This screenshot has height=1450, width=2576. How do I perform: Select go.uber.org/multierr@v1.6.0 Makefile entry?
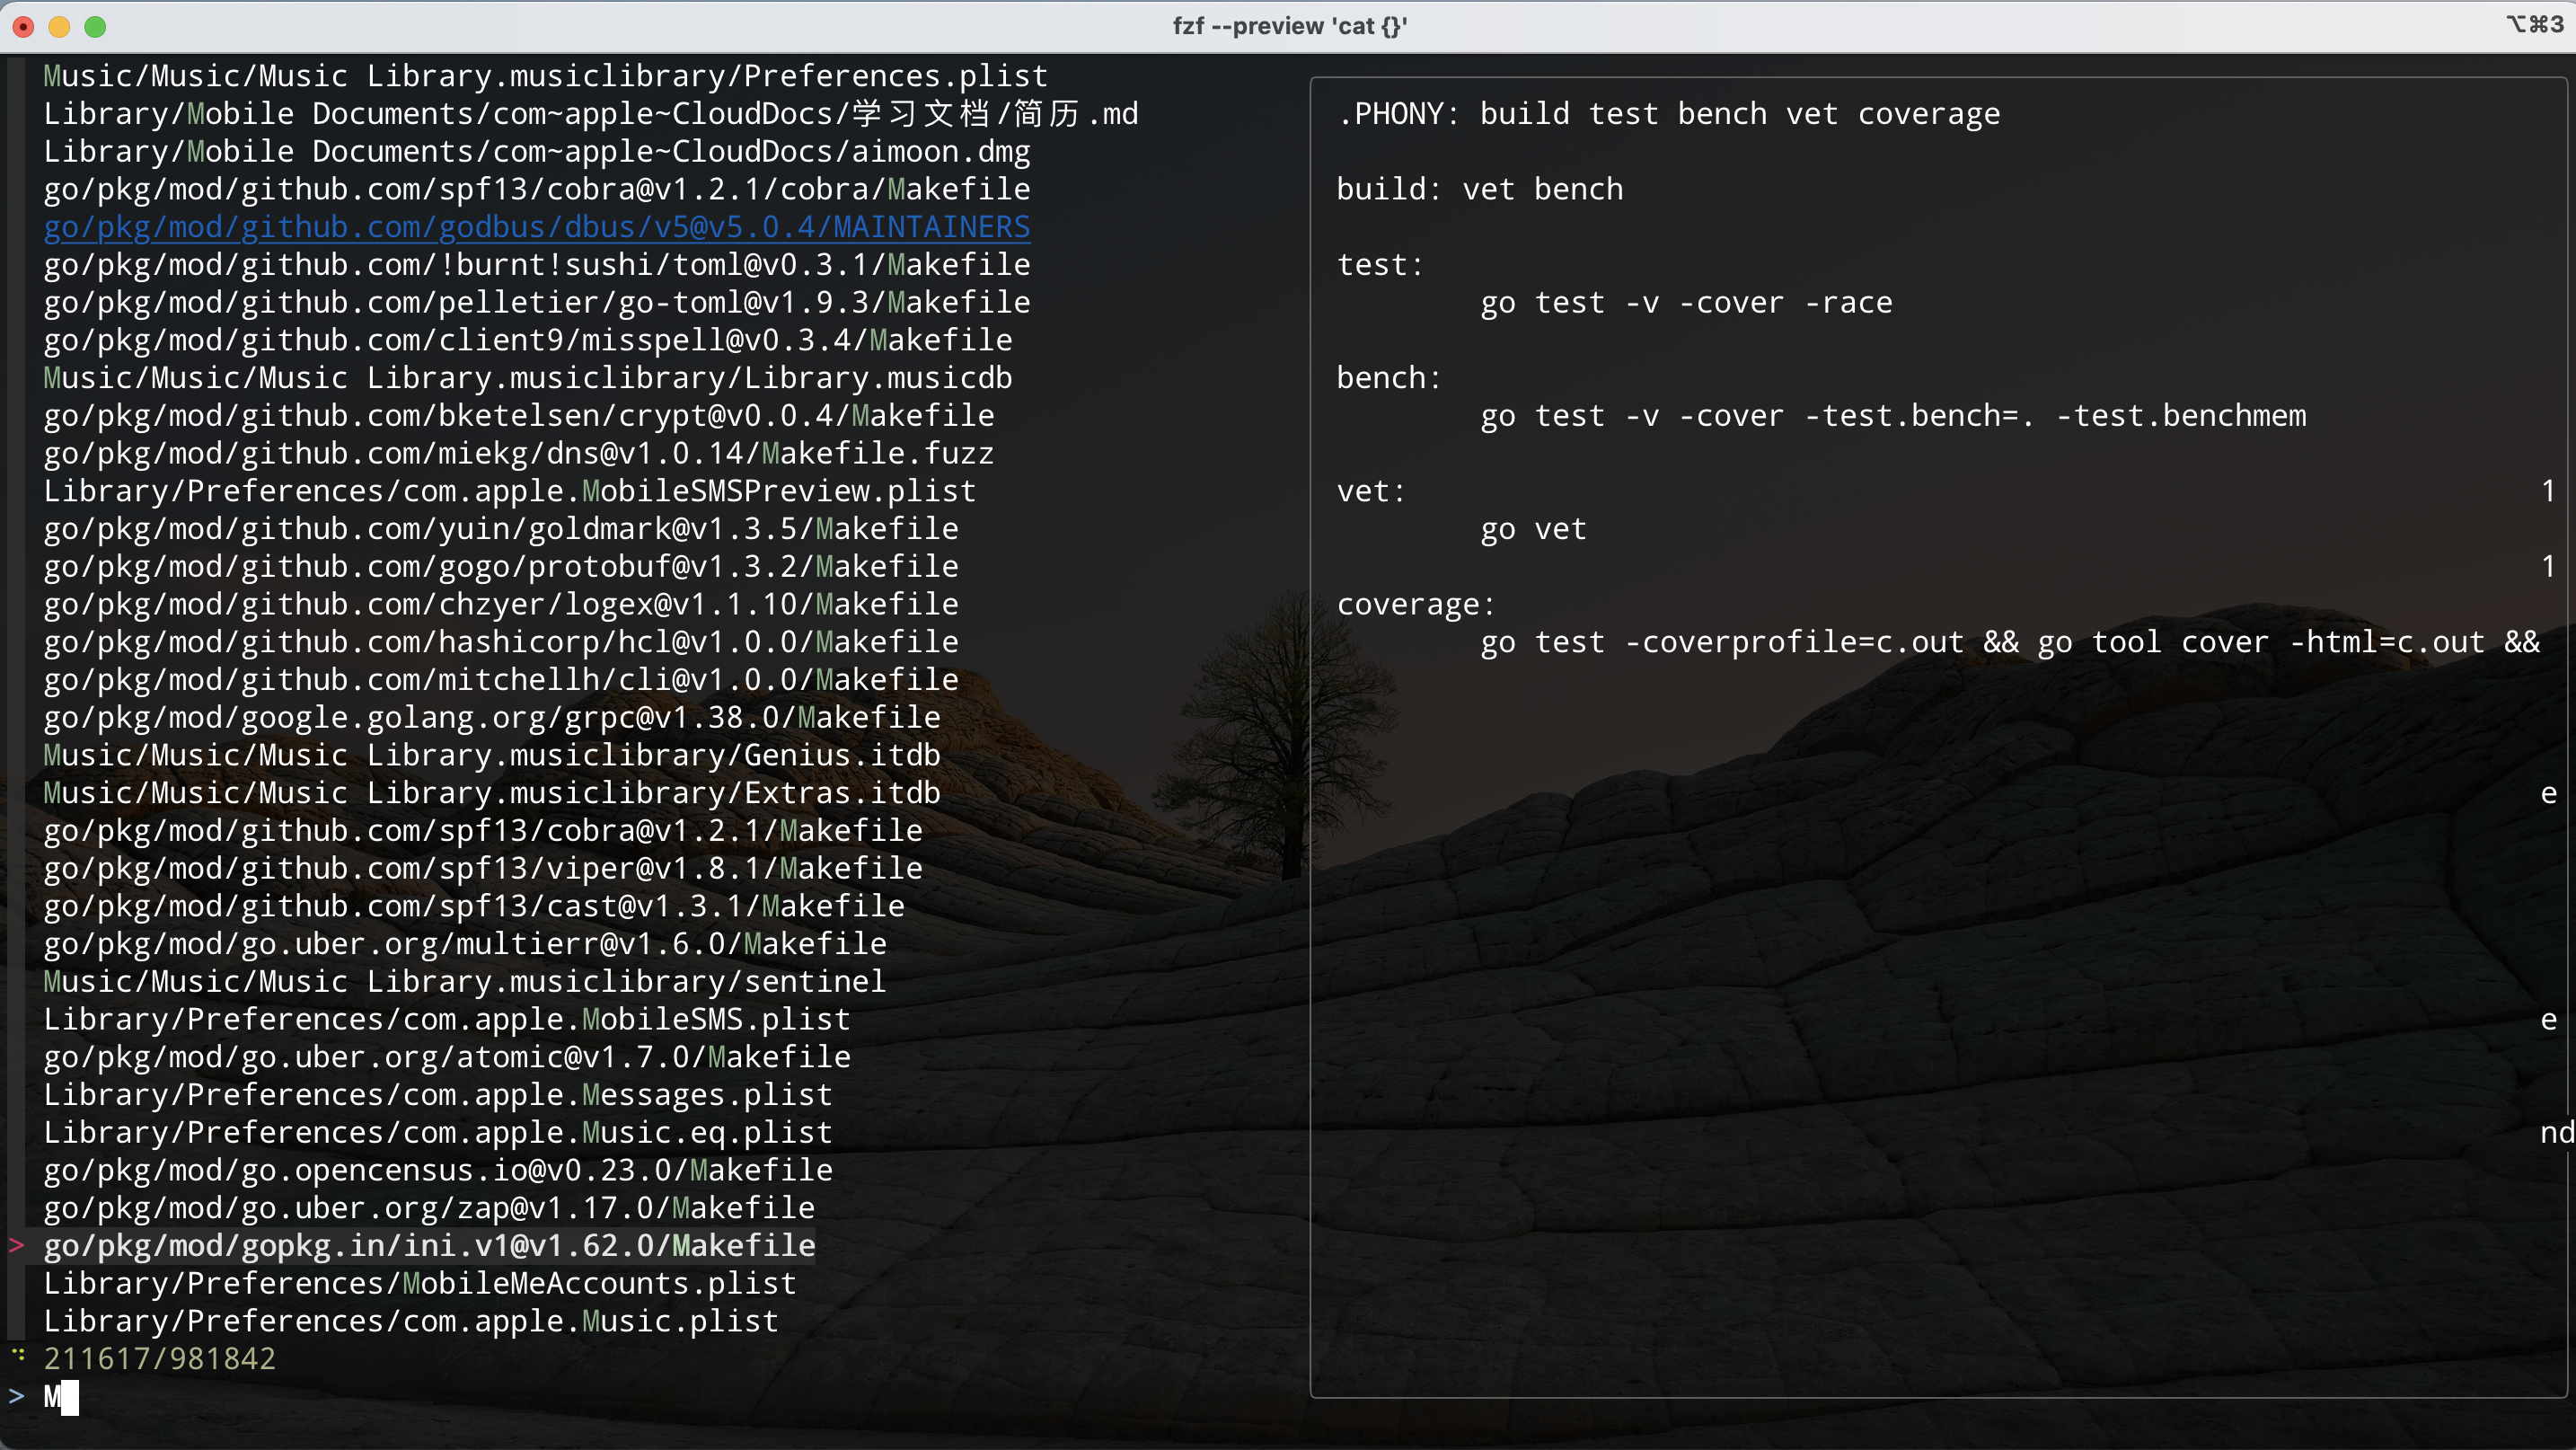[x=464, y=944]
